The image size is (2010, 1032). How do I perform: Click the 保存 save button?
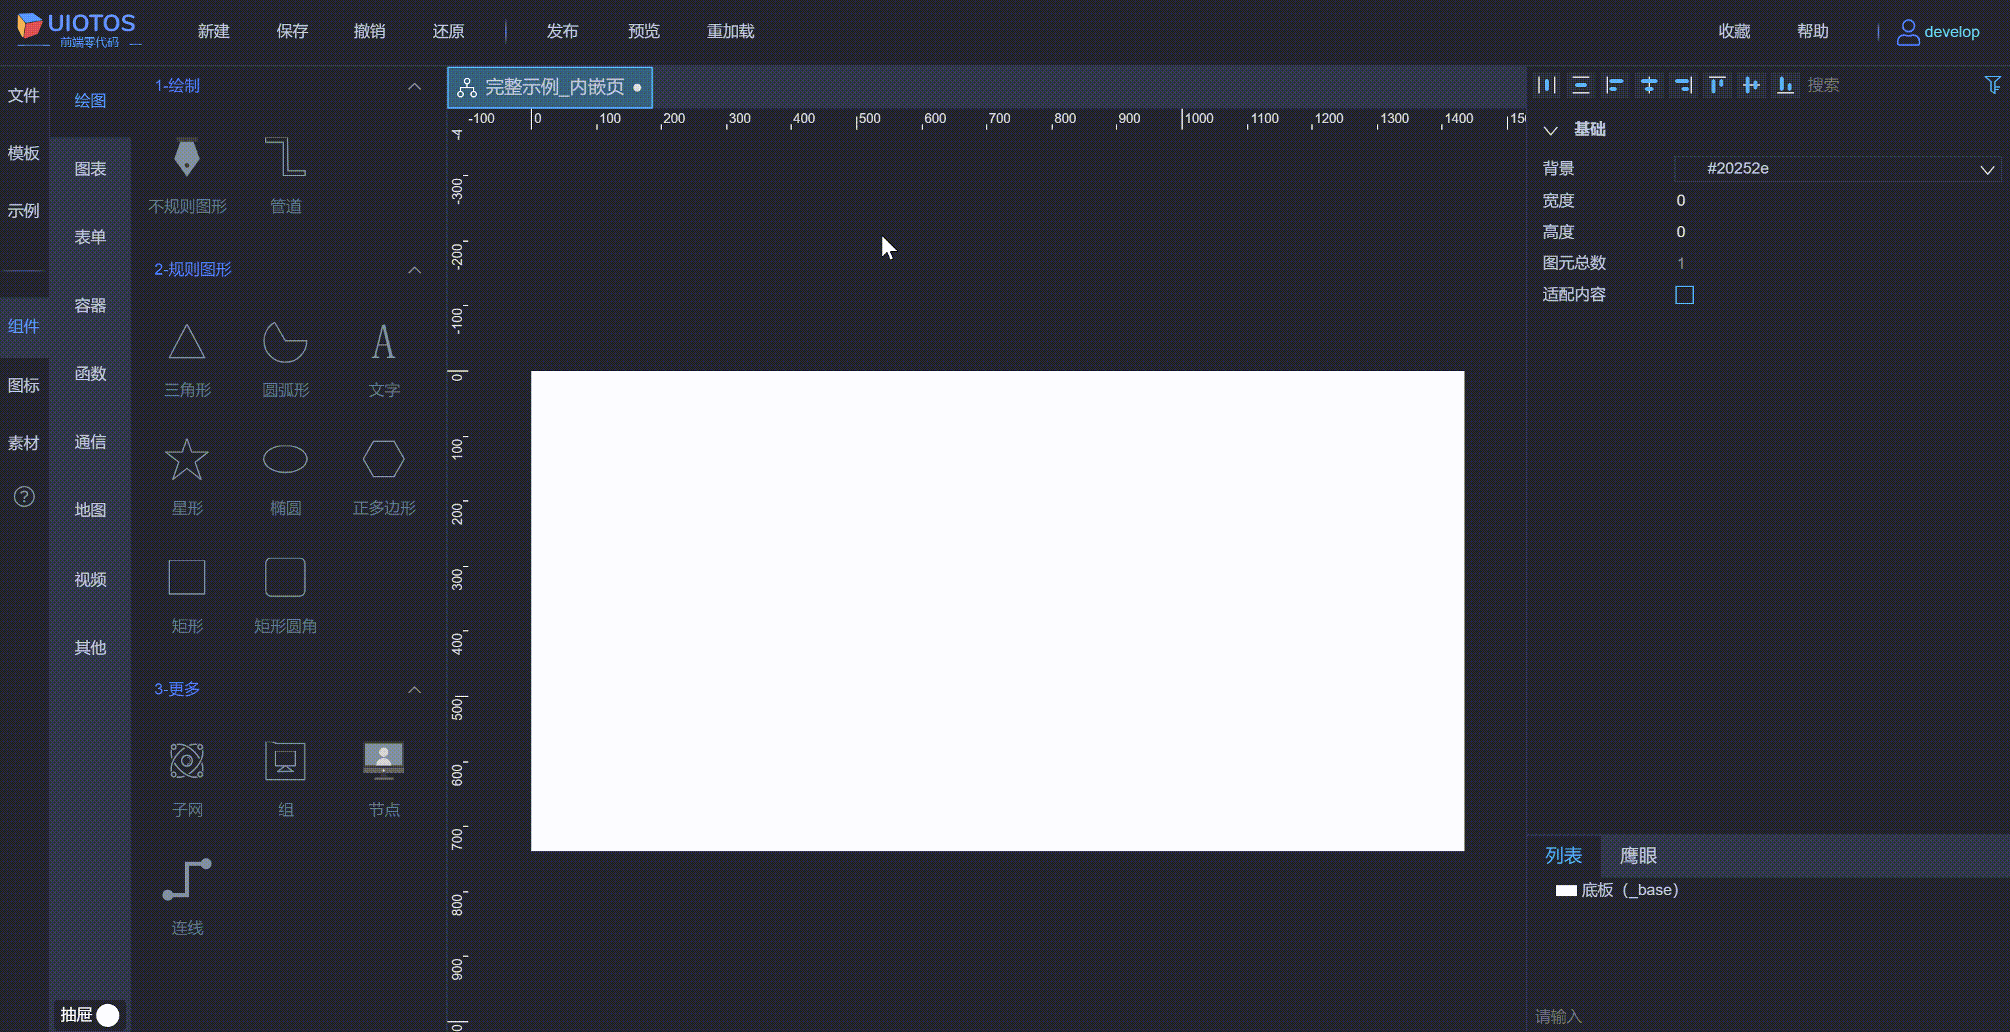point(292,31)
